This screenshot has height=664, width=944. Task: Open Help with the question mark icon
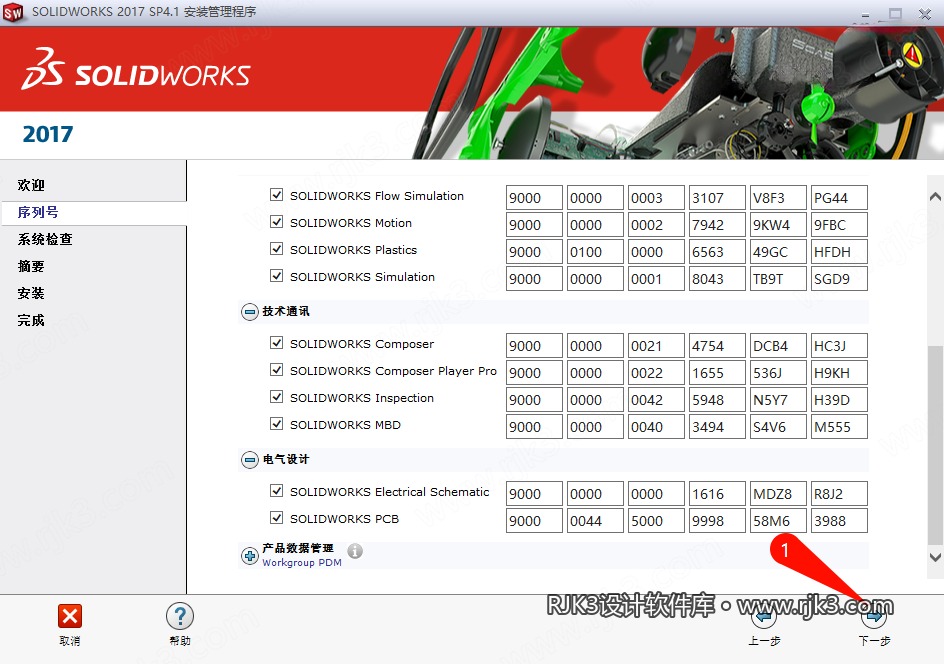coord(179,616)
